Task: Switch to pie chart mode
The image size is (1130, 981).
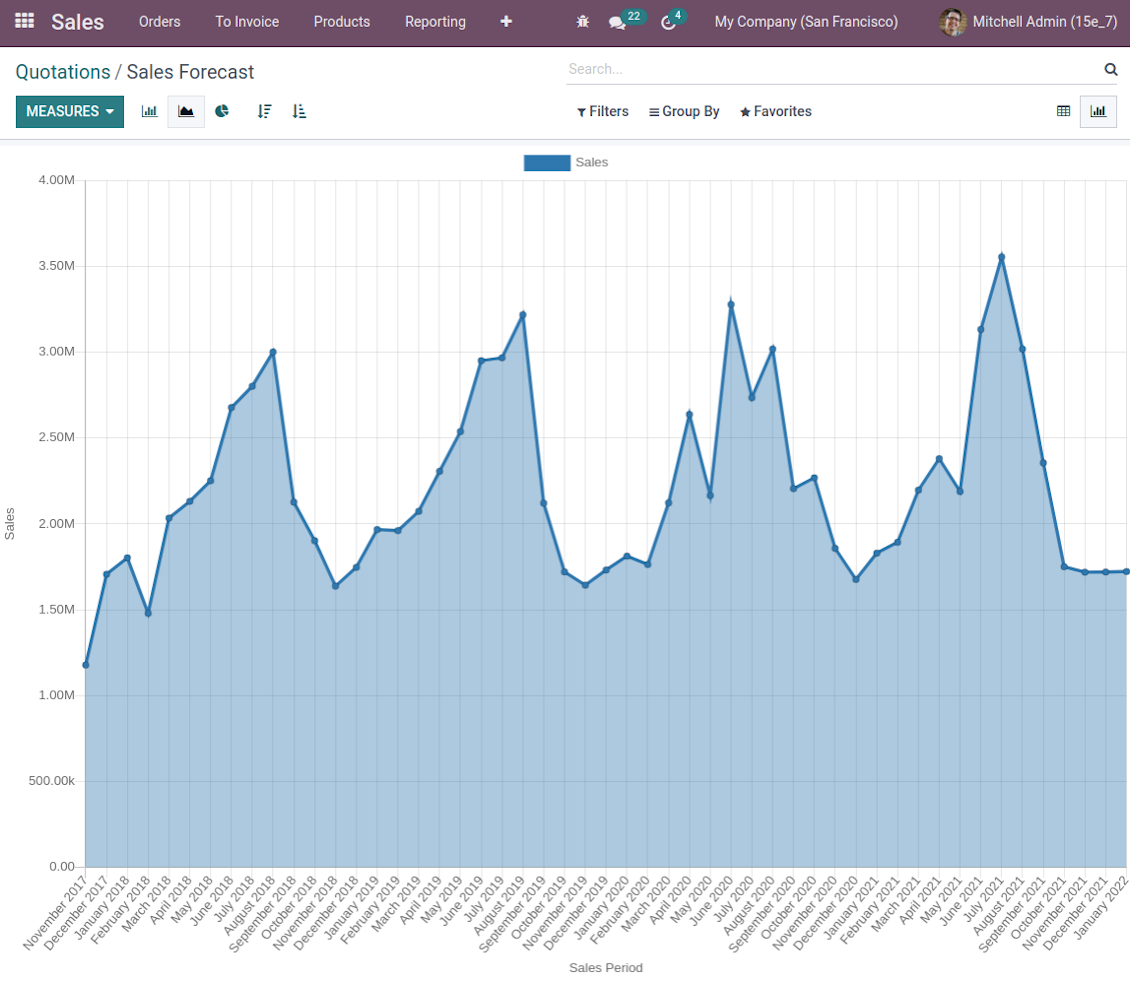Action: tap(222, 111)
